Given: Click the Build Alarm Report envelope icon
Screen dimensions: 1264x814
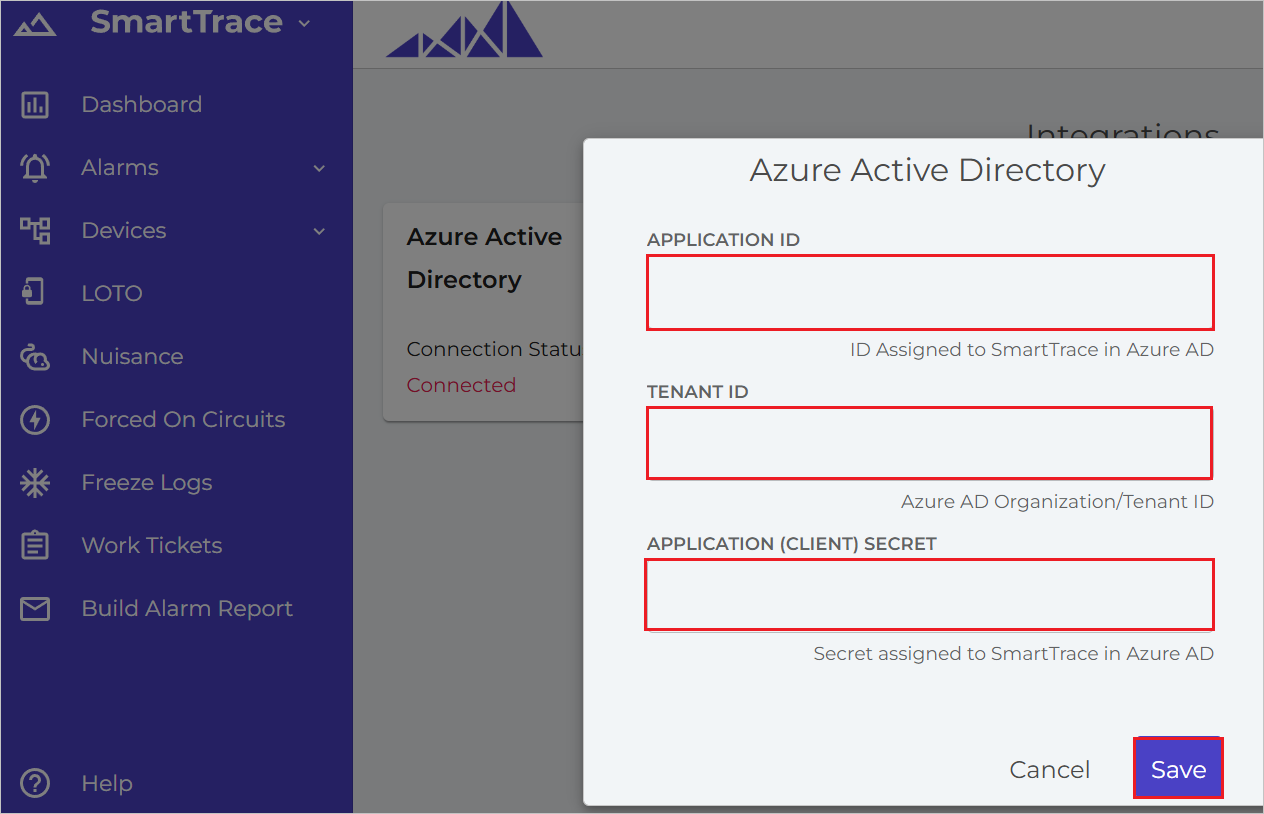Looking at the screenshot, I should point(35,608).
